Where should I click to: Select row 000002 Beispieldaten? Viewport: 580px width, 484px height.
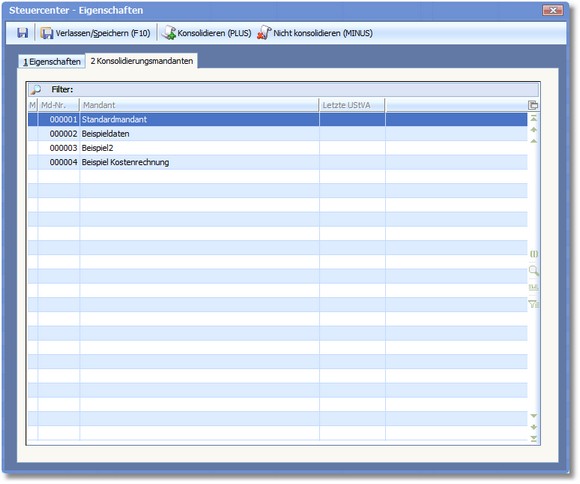(x=278, y=134)
